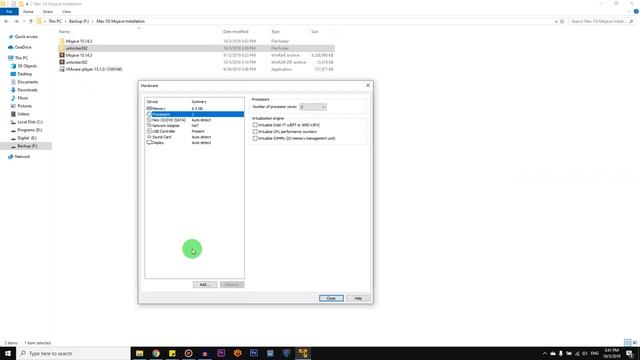Sort files by Name column
This screenshot has width=640, height=360.
[64, 31]
